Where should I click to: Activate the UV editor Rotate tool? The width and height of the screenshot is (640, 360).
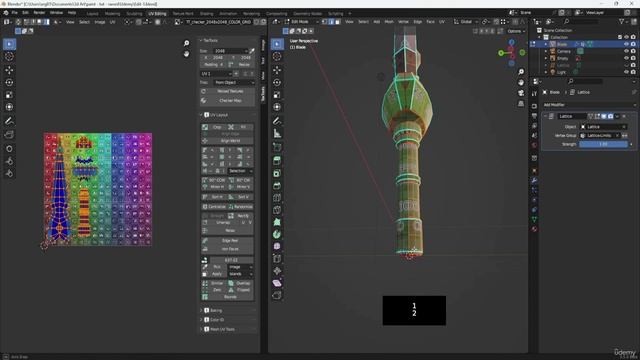(x=9, y=82)
